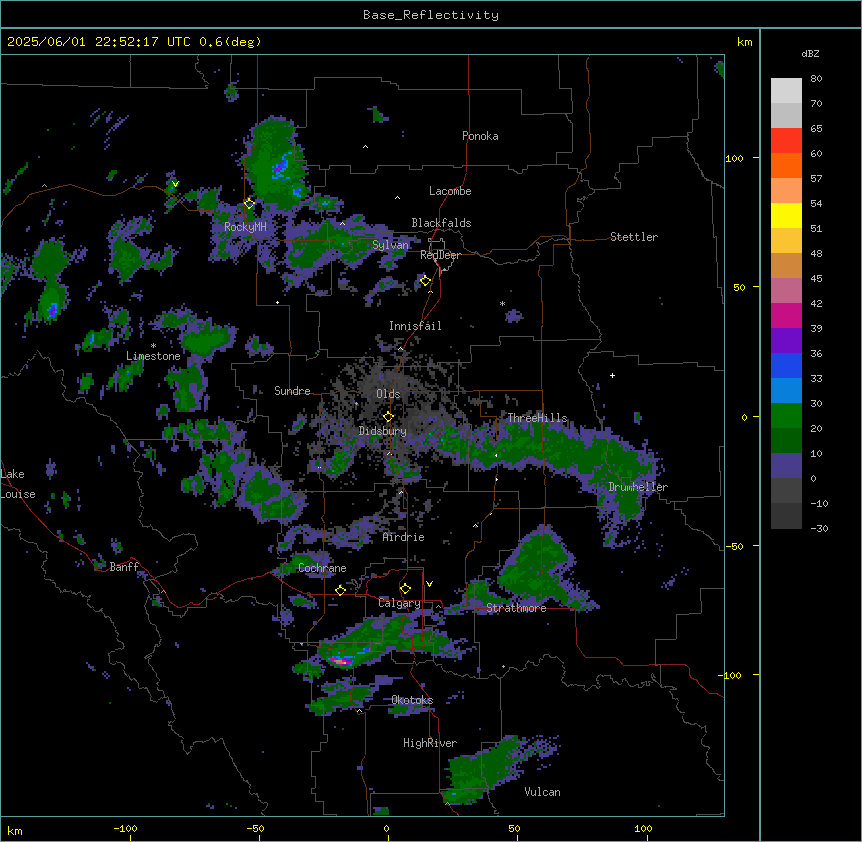This screenshot has width=862, height=842.
Task: Click the Limestone label
Action: coord(153,356)
